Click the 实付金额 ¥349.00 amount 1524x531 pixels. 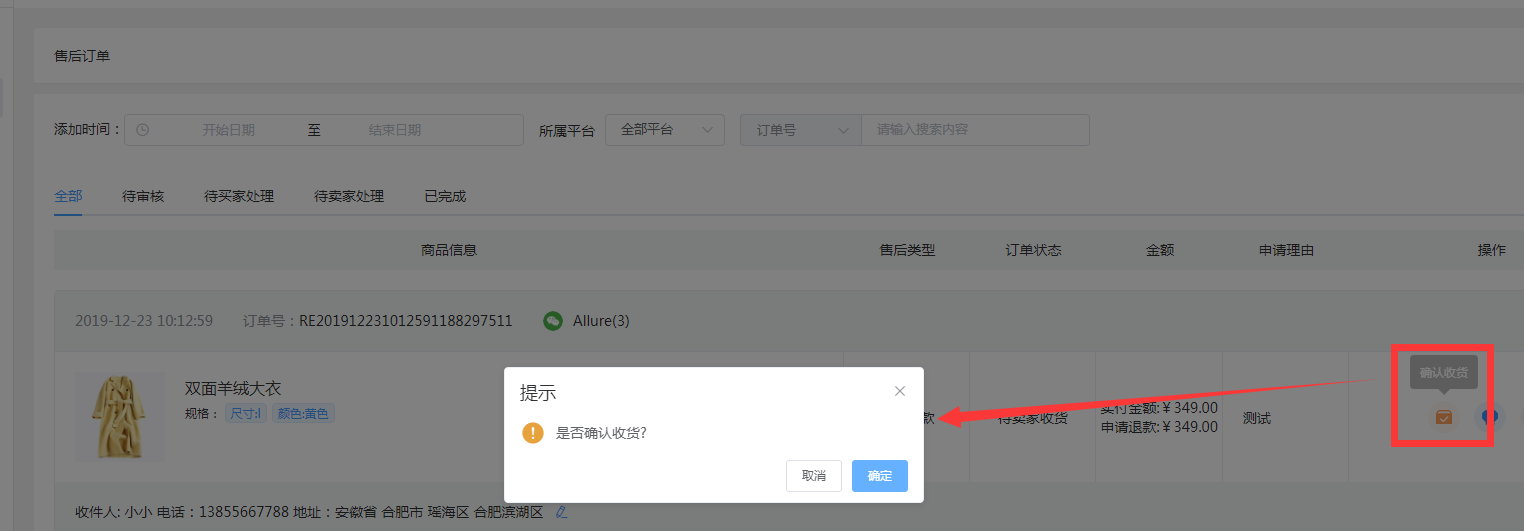(1159, 408)
